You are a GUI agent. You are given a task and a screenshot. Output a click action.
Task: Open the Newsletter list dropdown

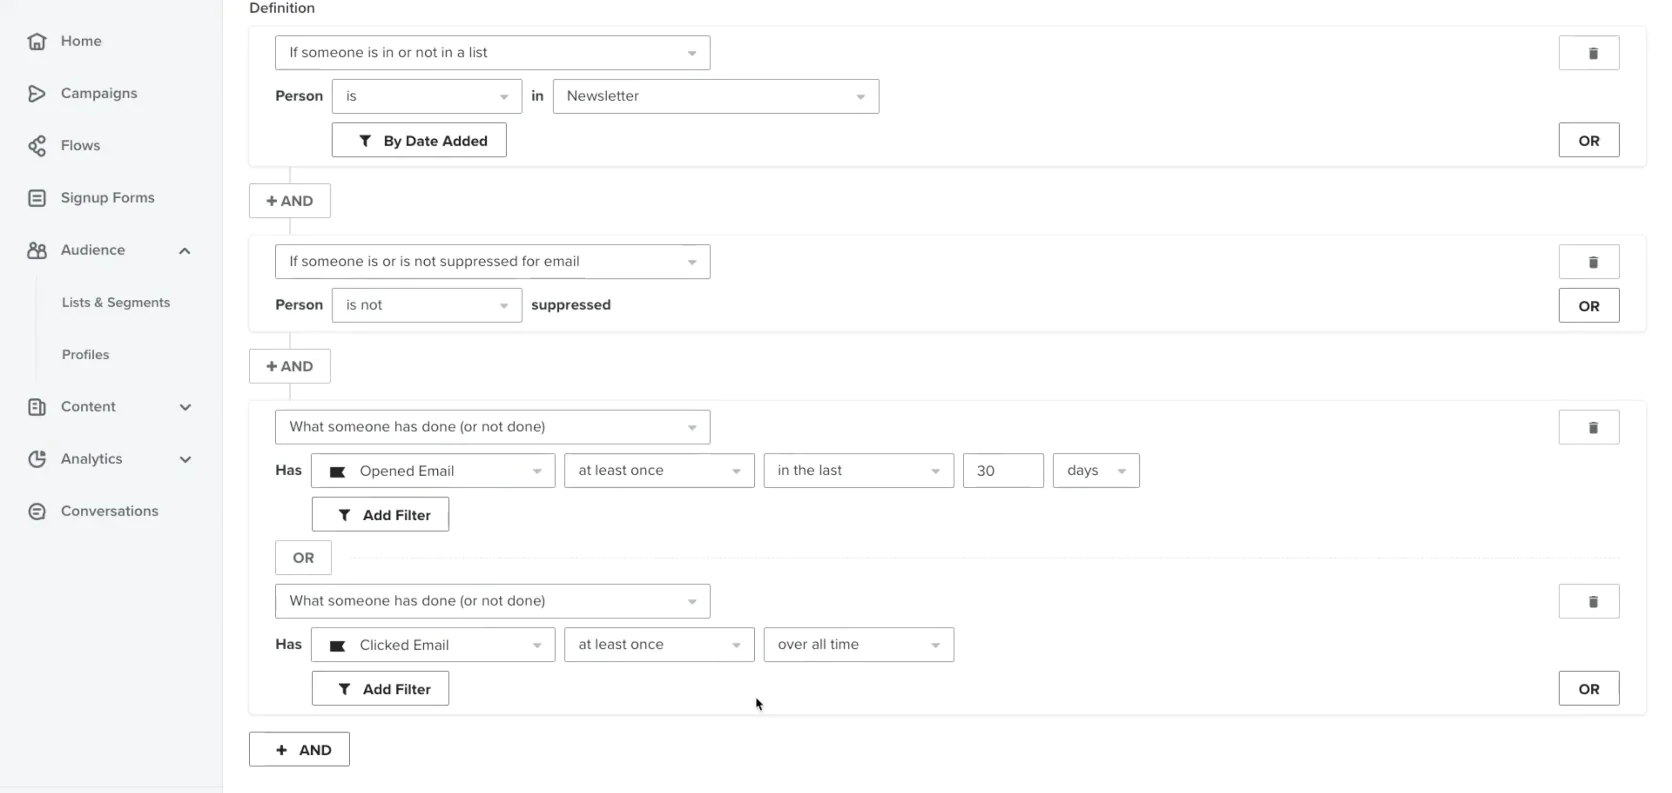tap(715, 96)
